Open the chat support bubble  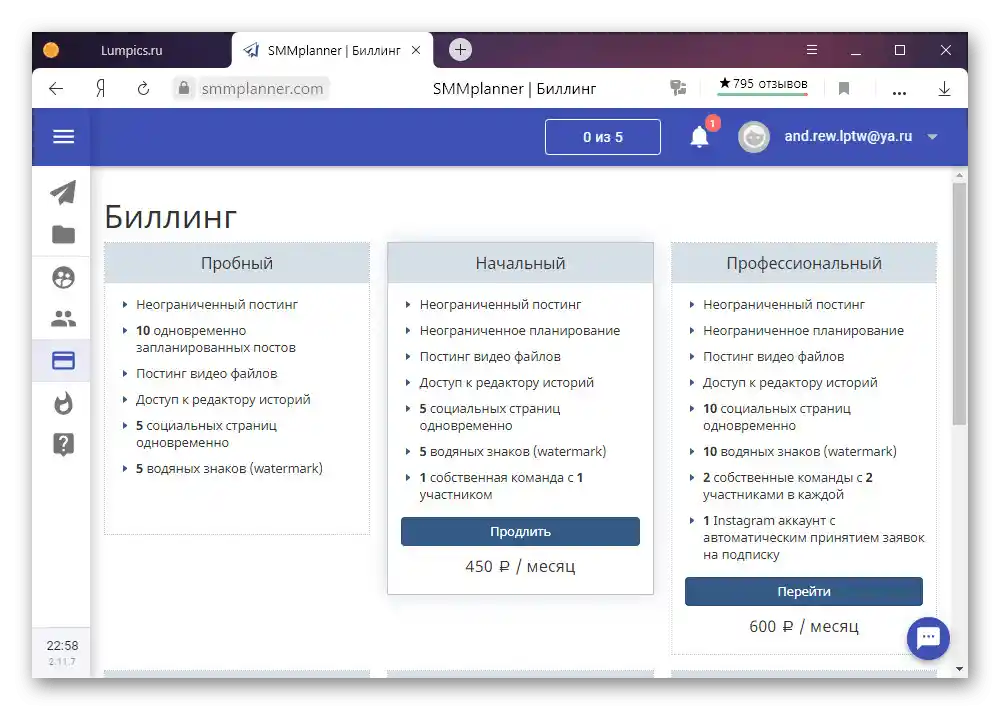(x=928, y=638)
